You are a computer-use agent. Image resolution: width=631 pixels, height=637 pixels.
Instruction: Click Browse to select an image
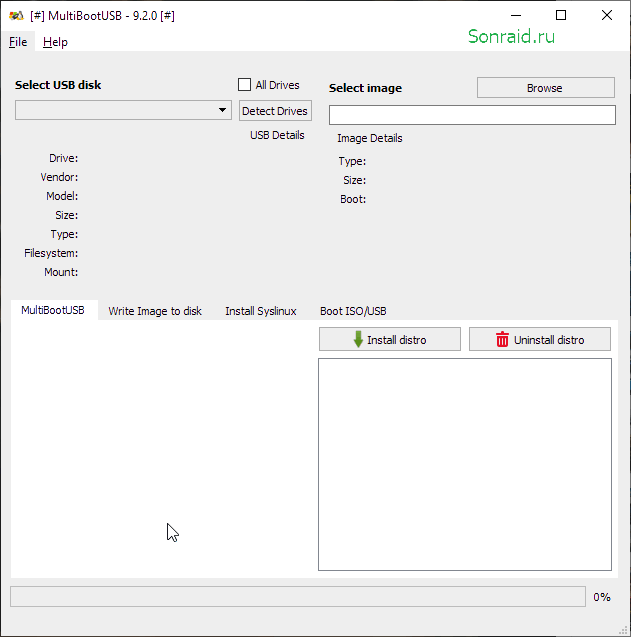546,88
